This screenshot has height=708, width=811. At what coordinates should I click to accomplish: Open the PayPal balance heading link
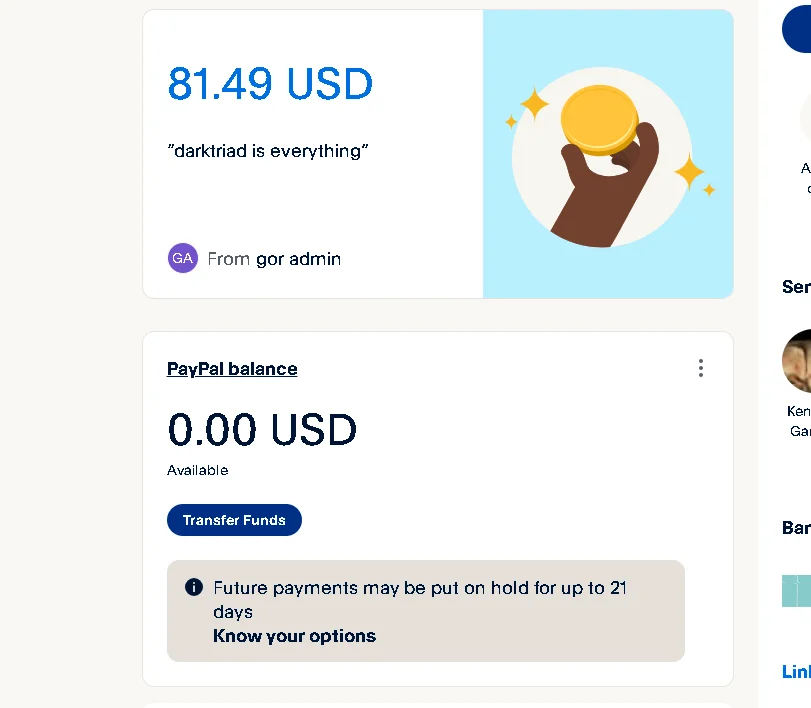point(232,369)
